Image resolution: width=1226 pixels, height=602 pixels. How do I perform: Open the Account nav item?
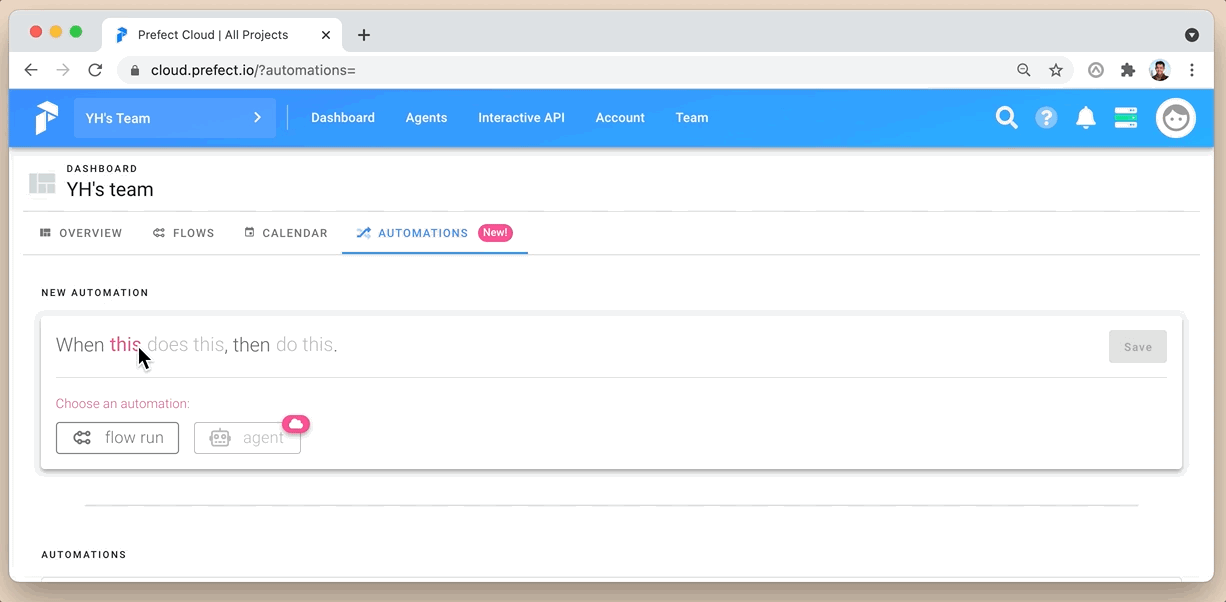[620, 118]
